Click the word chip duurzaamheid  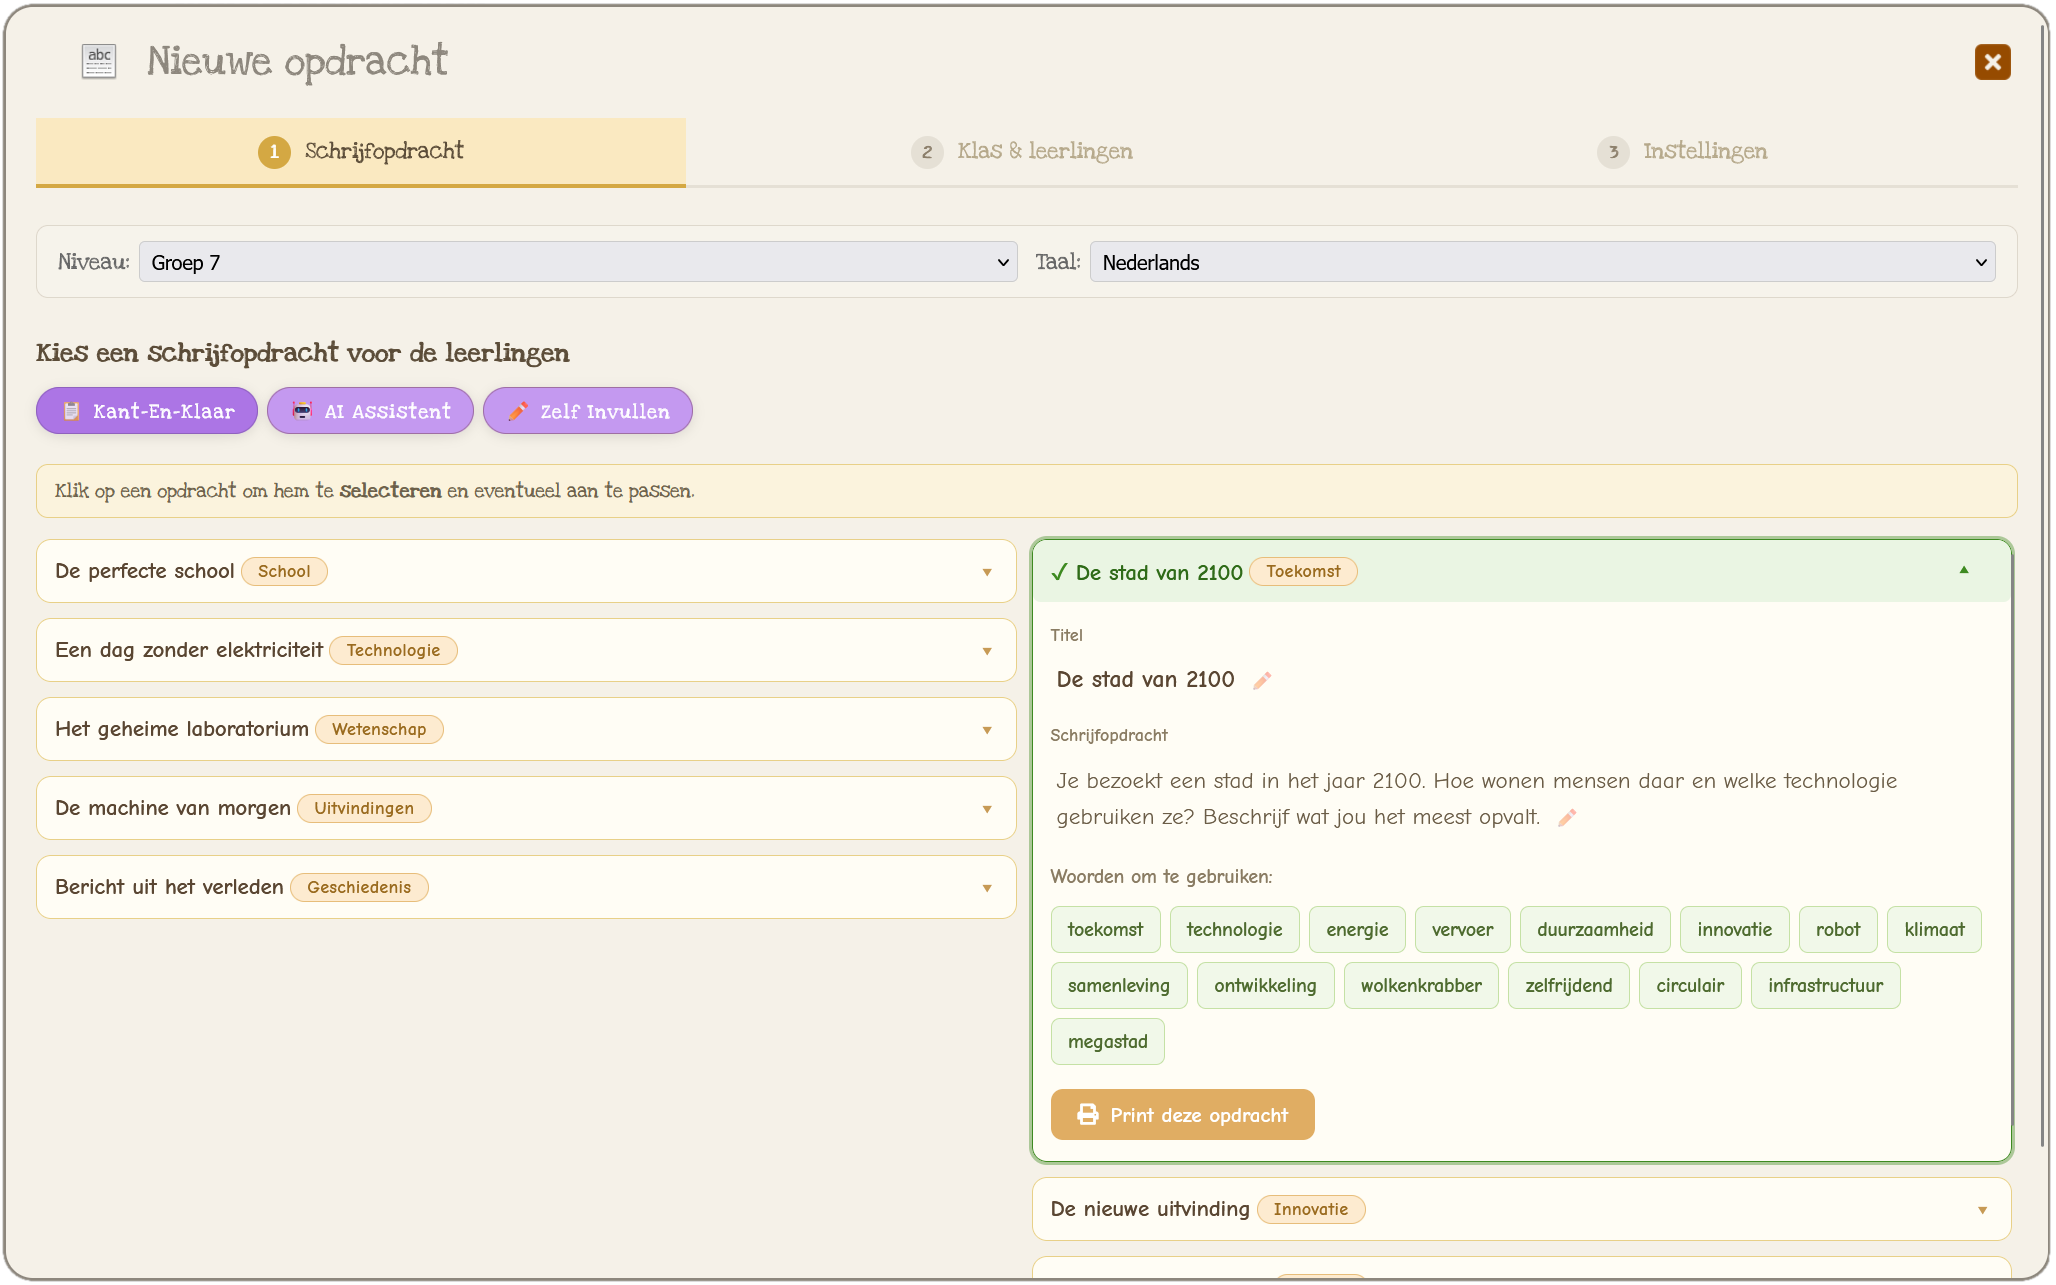pos(1595,930)
